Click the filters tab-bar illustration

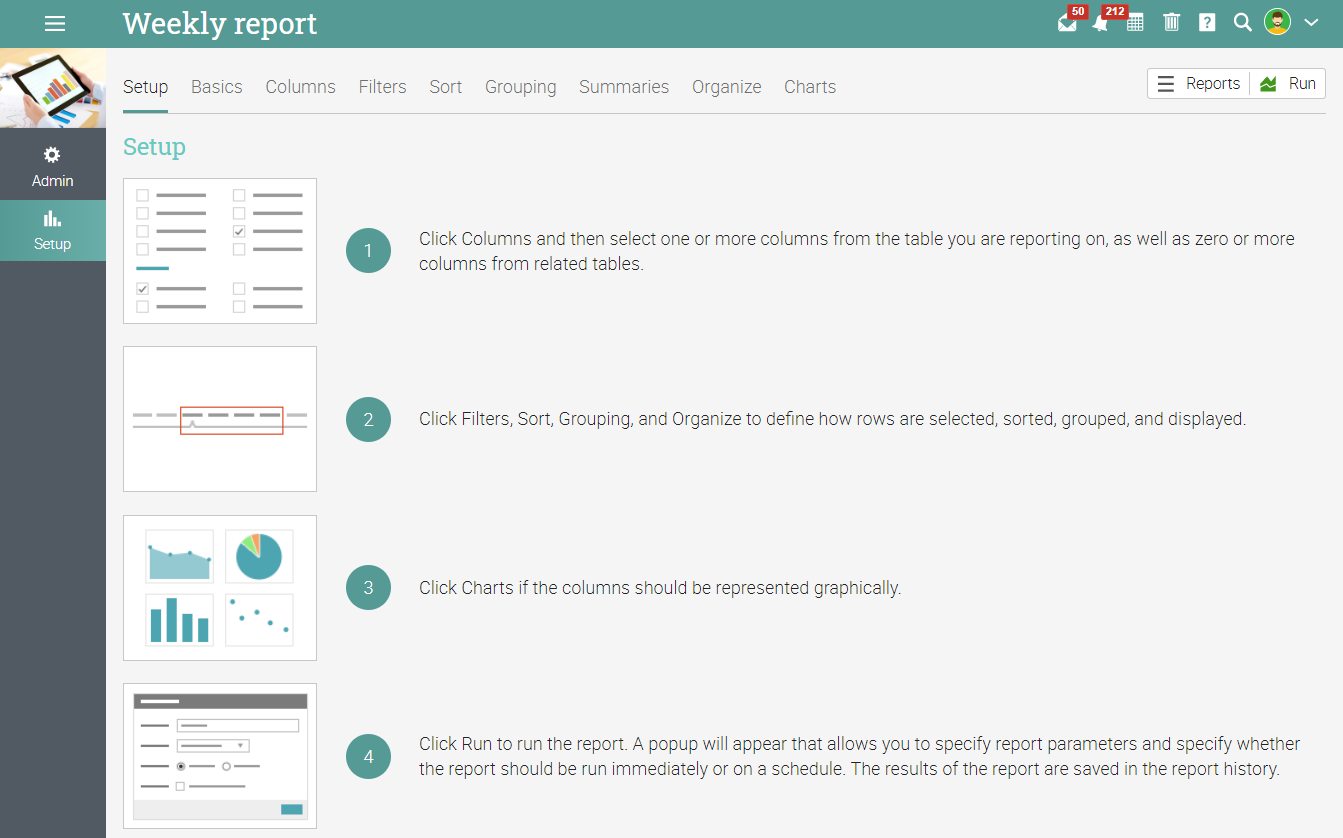[x=220, y=419]
